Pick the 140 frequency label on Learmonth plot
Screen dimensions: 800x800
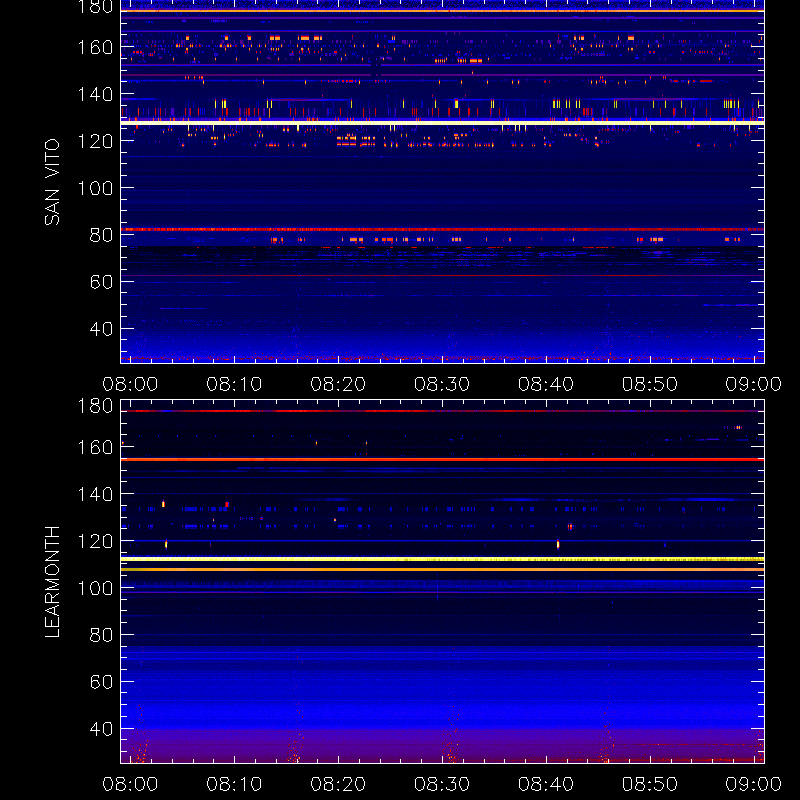(x=95, y=494)
